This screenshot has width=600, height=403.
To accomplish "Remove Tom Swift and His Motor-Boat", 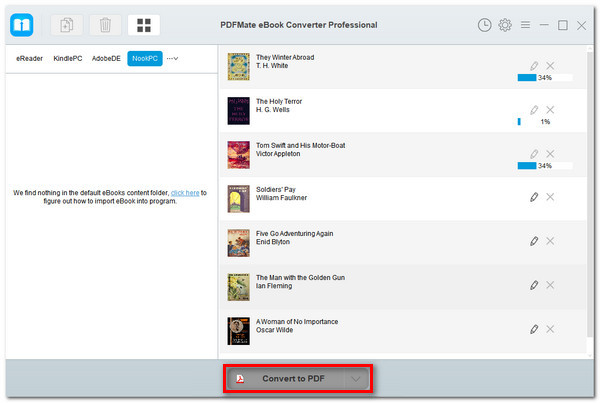I will click(550, 154).
